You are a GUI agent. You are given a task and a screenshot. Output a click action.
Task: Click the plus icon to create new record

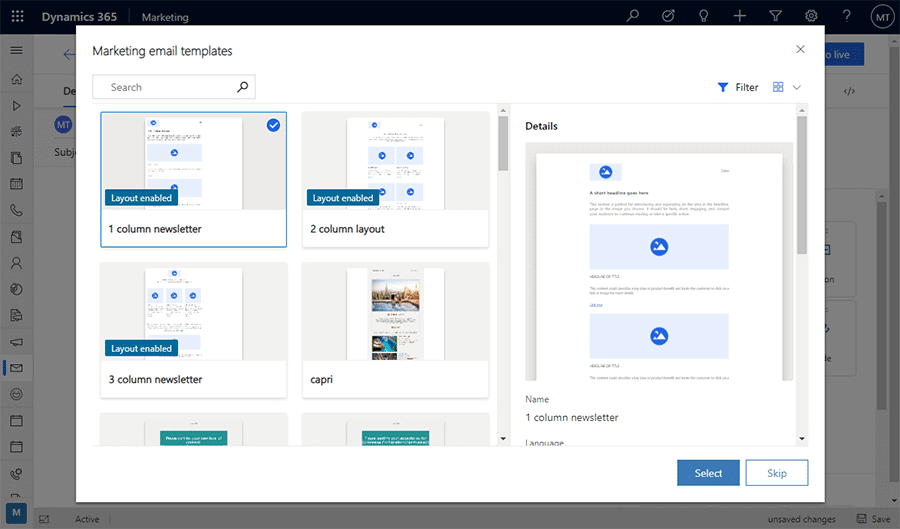739,17
